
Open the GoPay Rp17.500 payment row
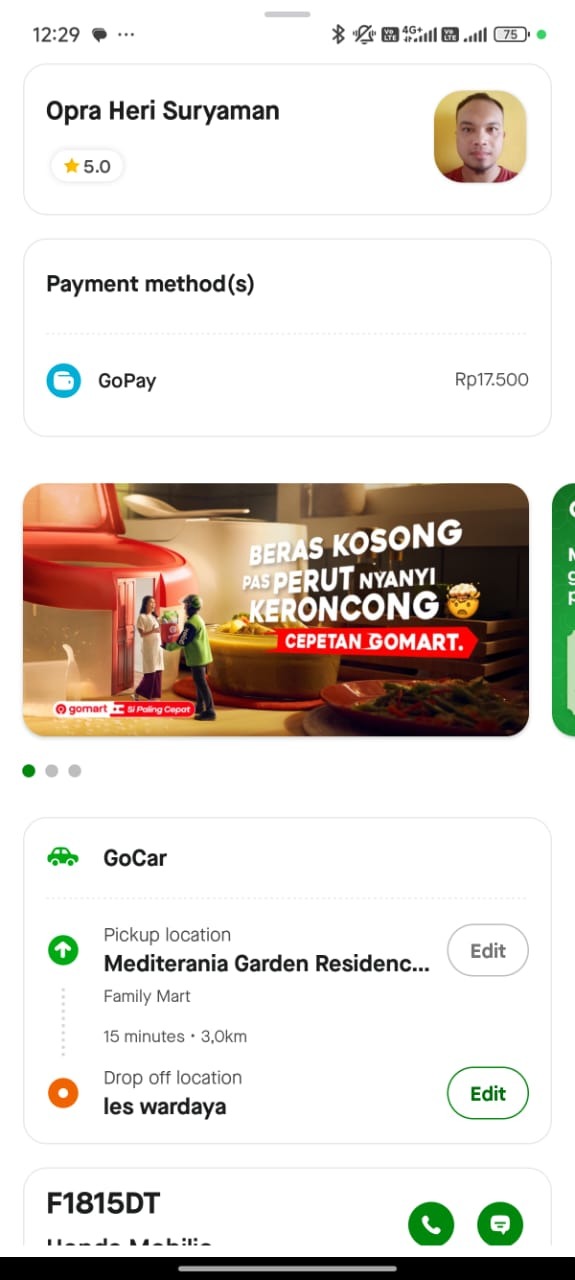[287, 380]
